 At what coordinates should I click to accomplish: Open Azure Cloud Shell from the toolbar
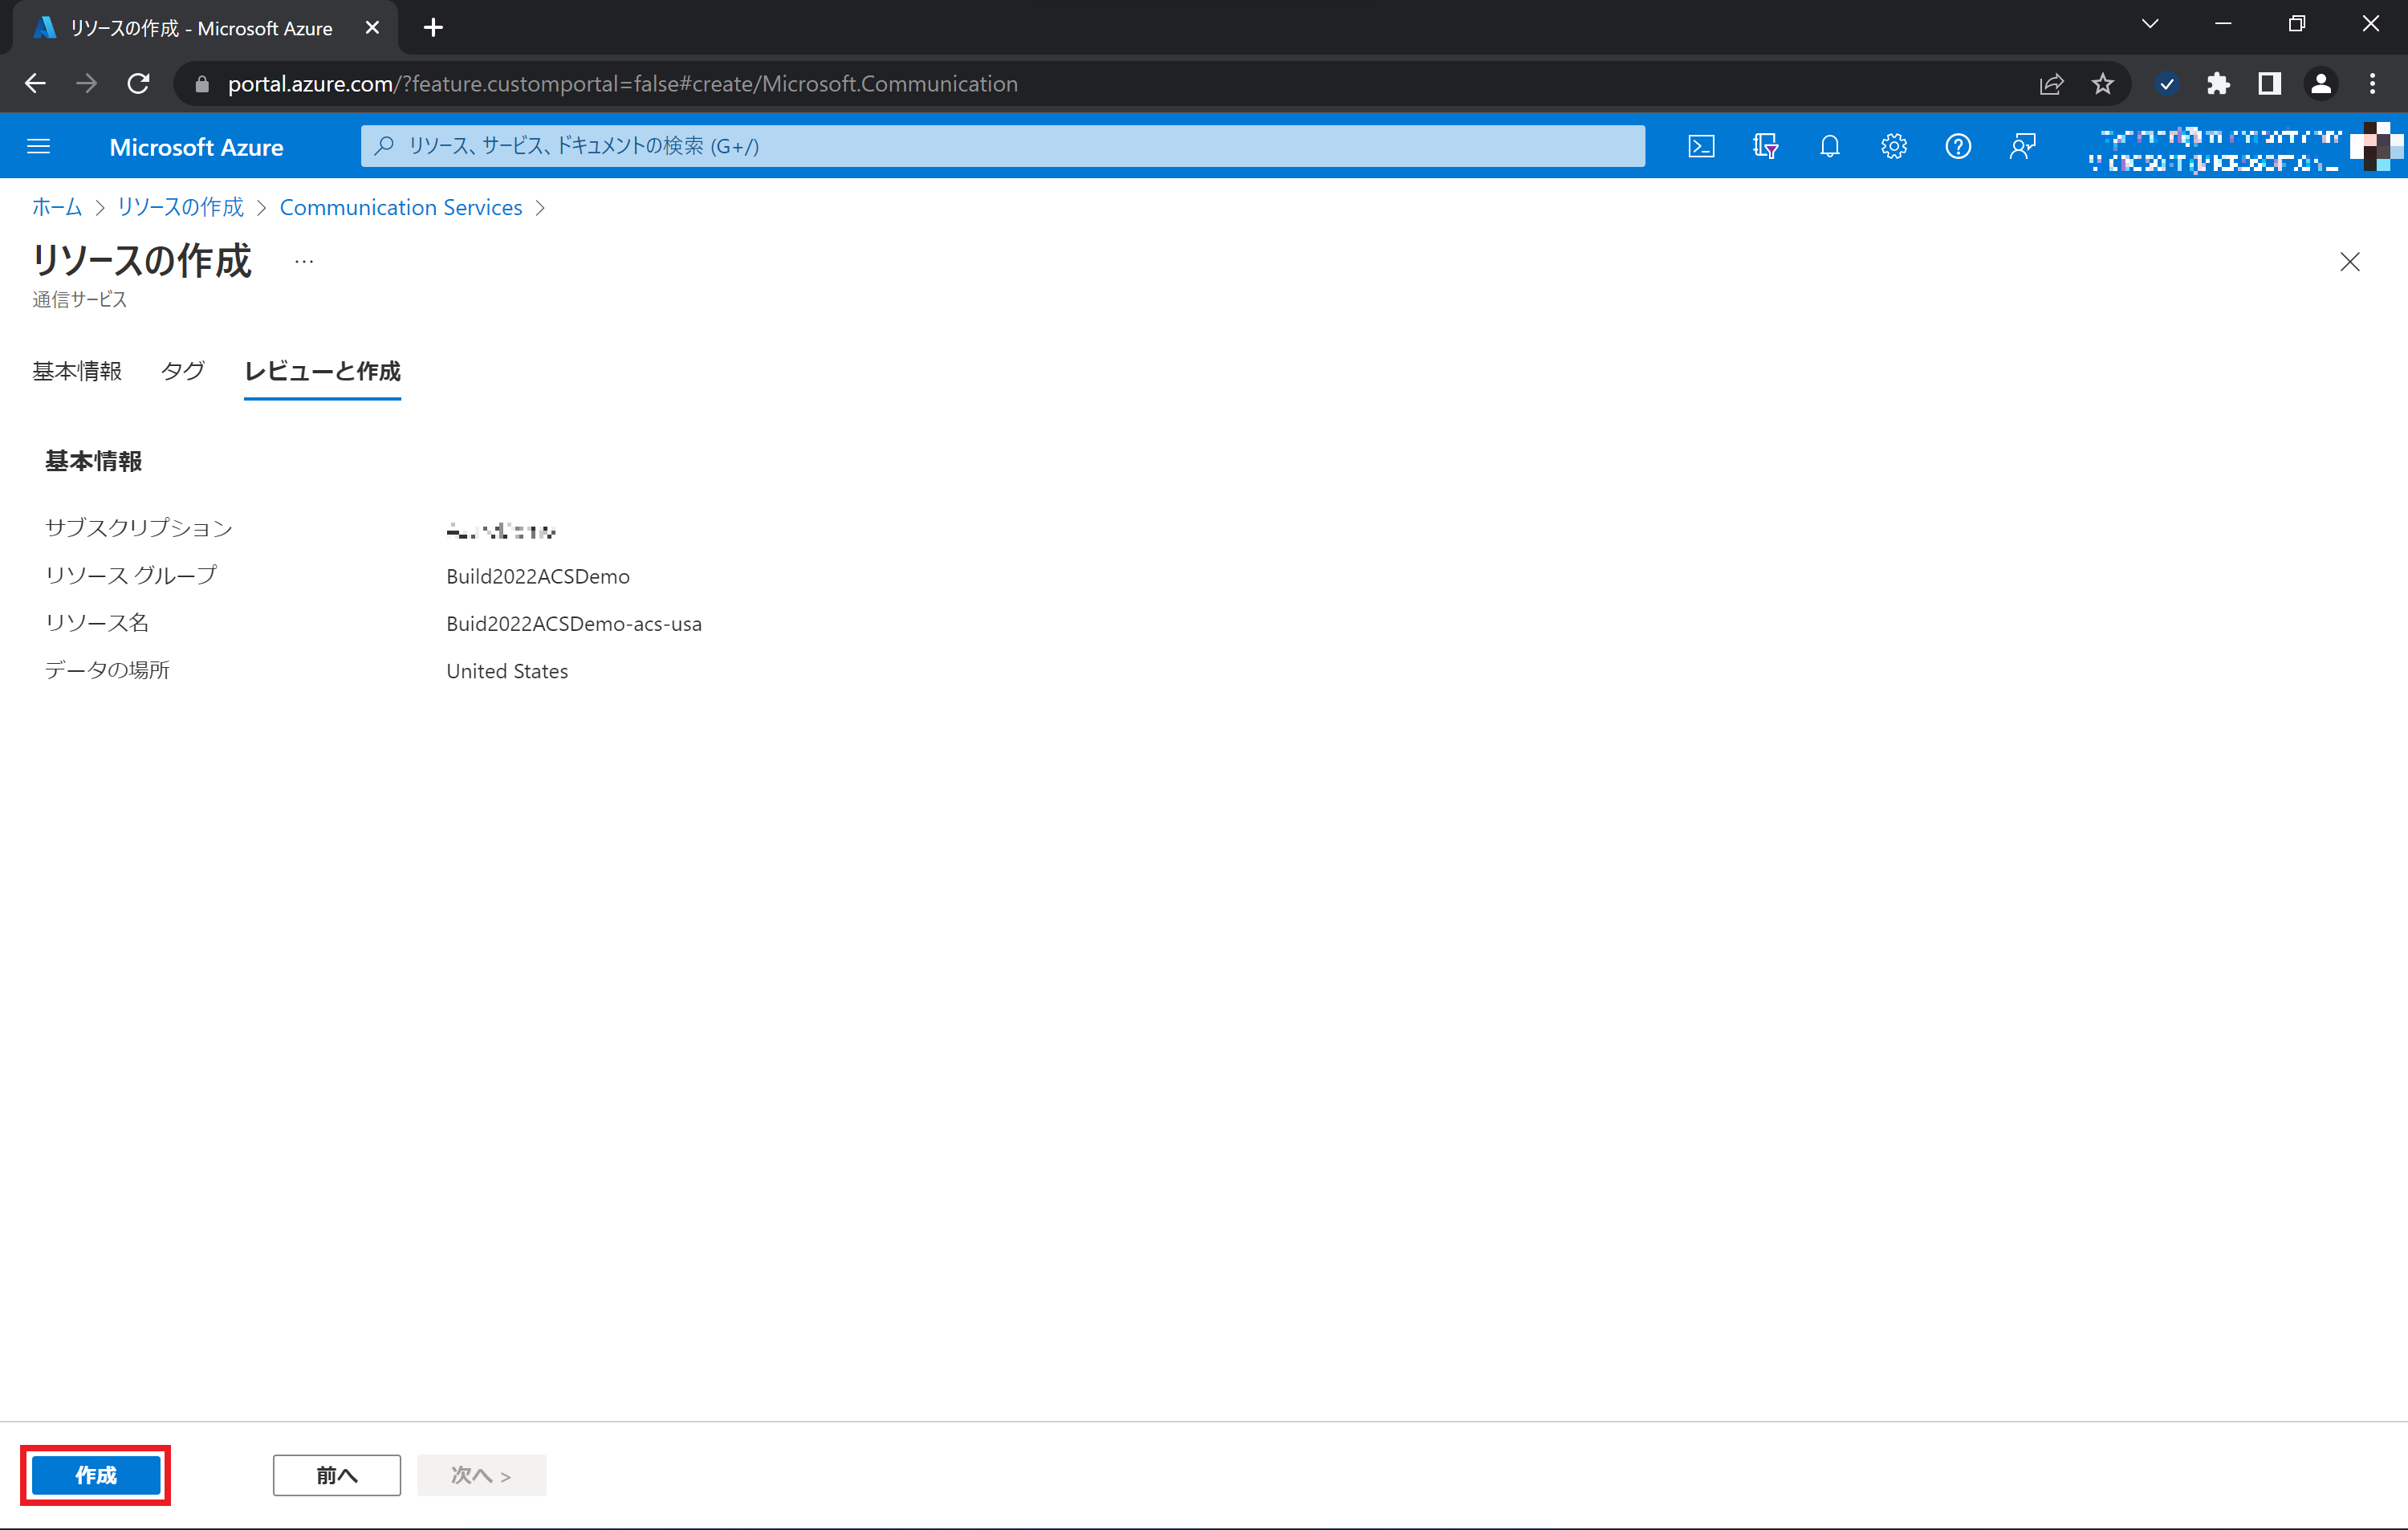click(1702, 146)
